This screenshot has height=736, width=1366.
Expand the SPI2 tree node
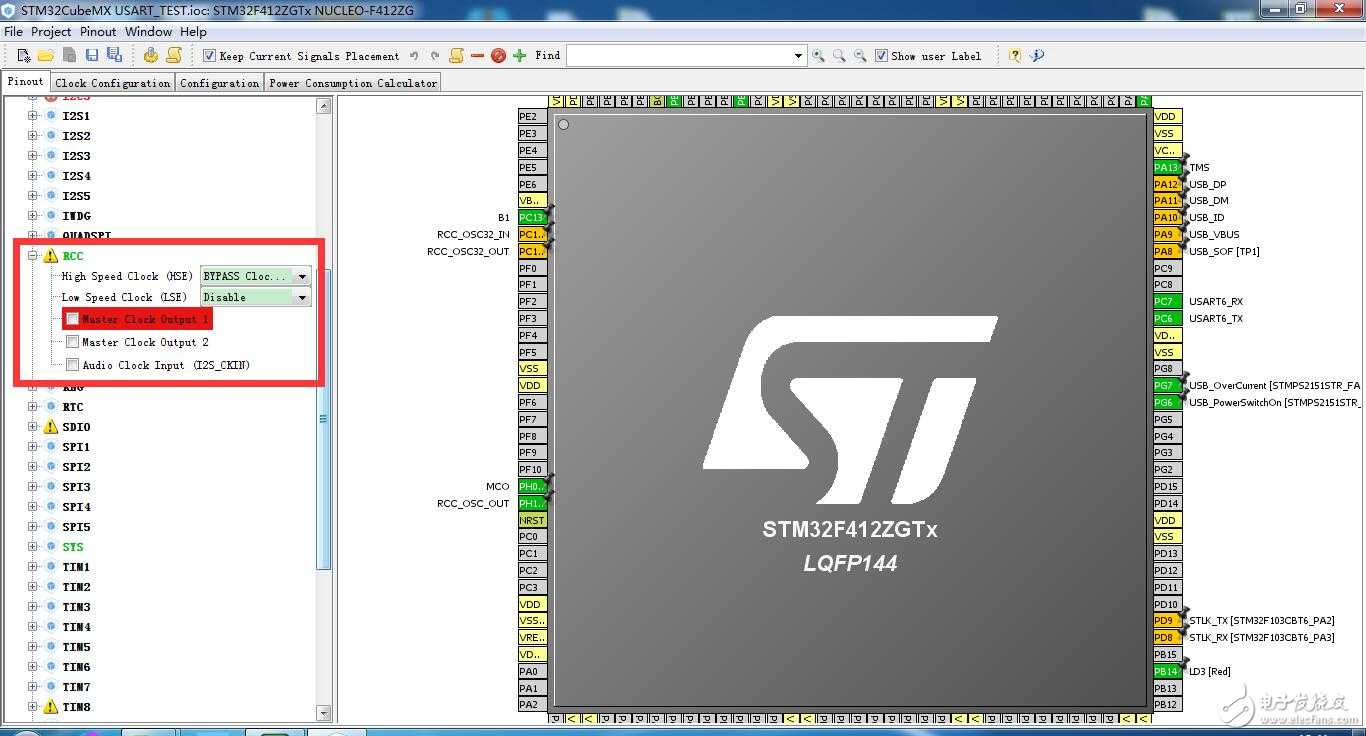tap(32, 467)
